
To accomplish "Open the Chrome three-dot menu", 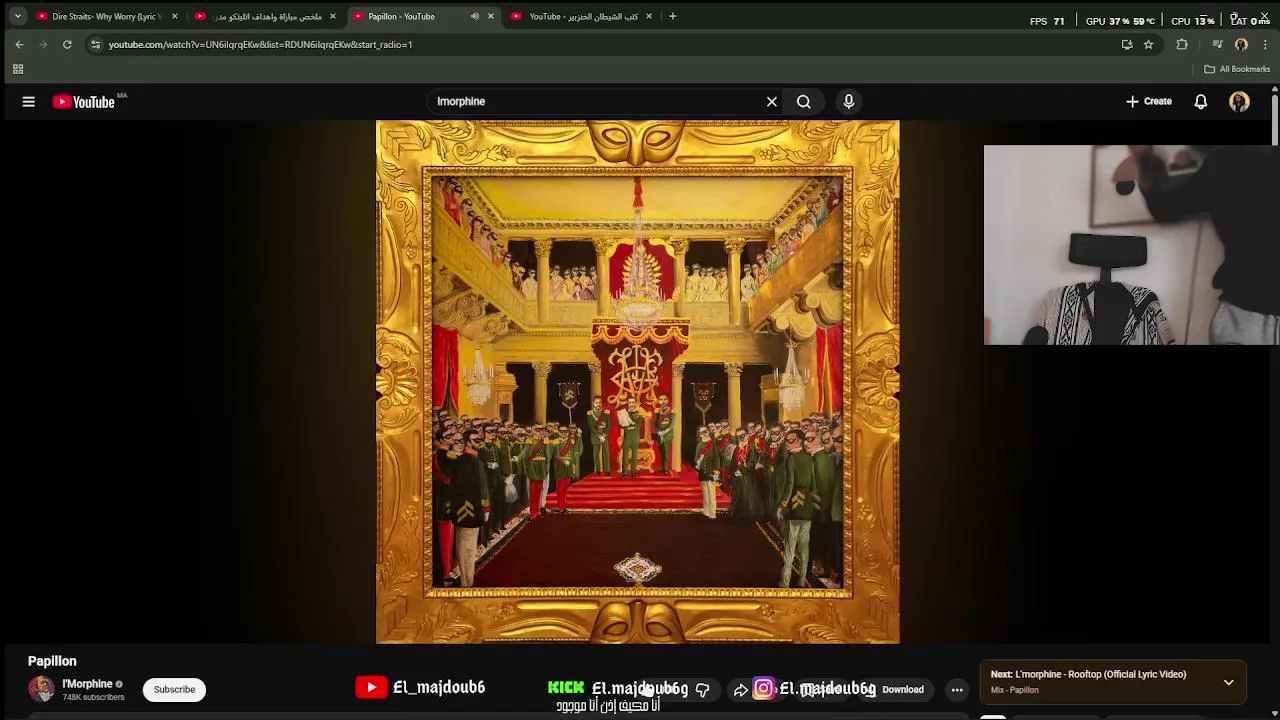I will tap(1265, 44).
